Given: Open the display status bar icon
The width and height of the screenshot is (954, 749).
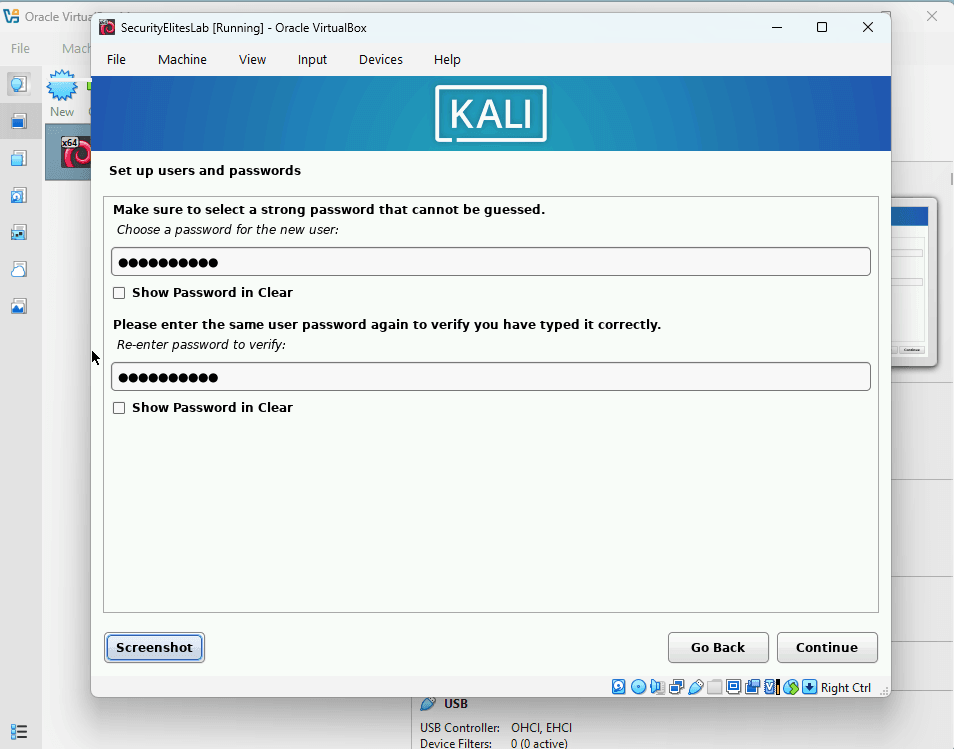Looking at the screenshot, I should [x=733, y=687].
